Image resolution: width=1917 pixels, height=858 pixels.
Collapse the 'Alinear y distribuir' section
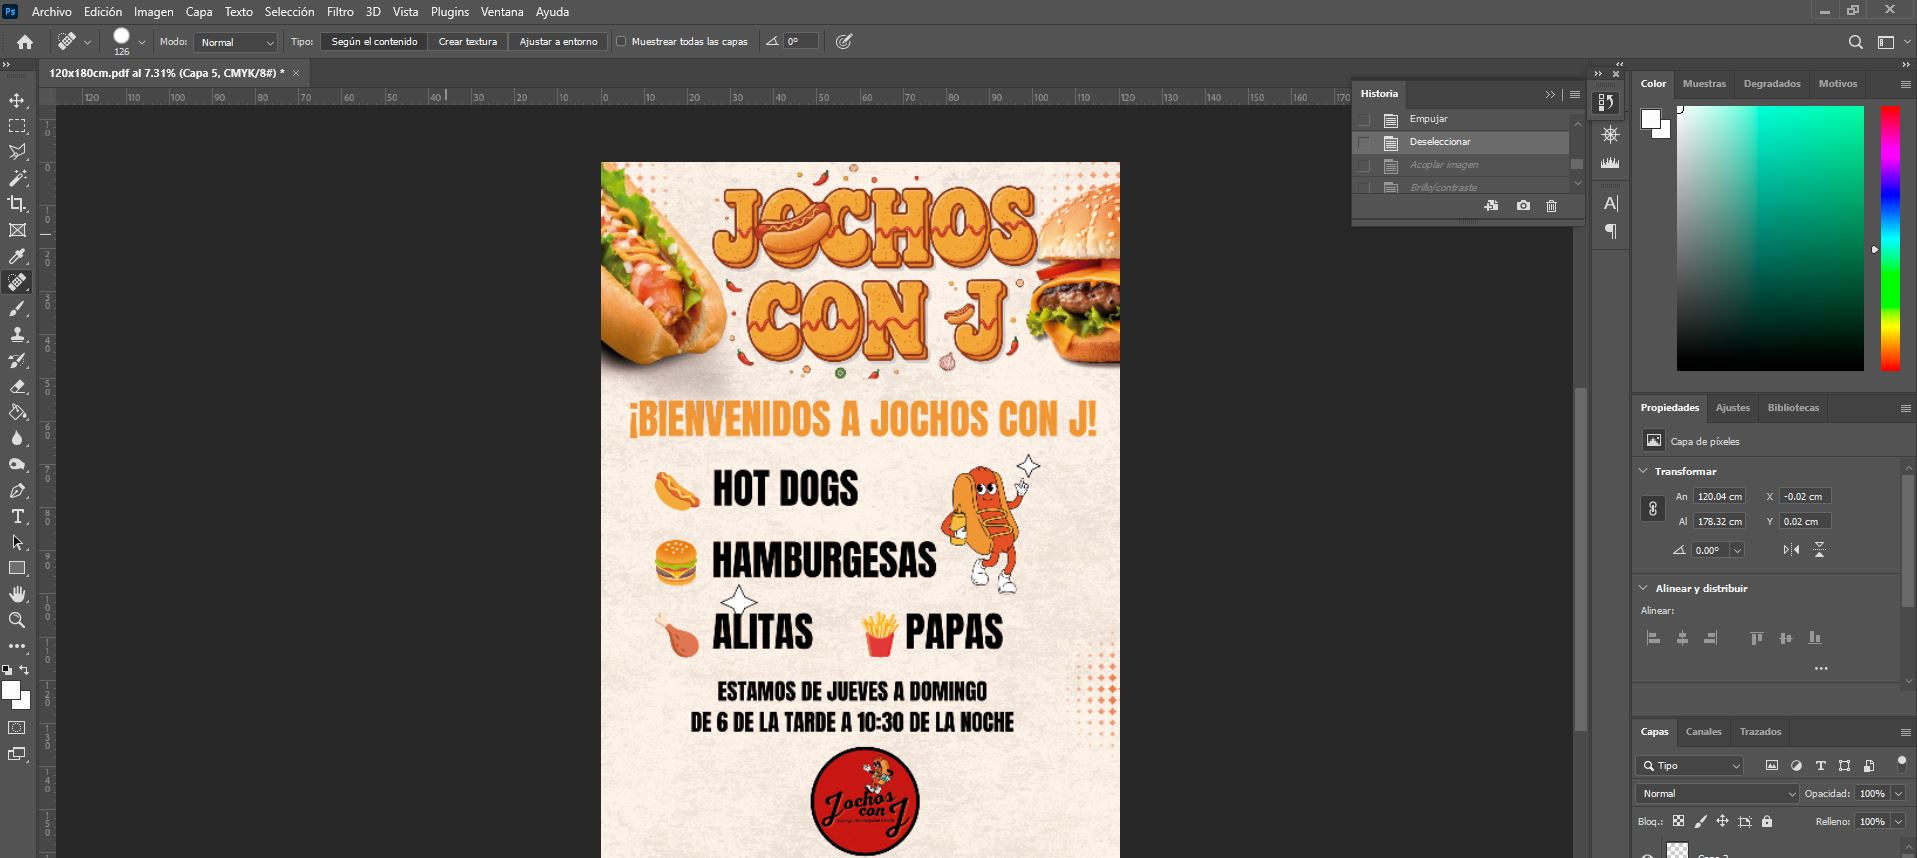(1643, 588)
